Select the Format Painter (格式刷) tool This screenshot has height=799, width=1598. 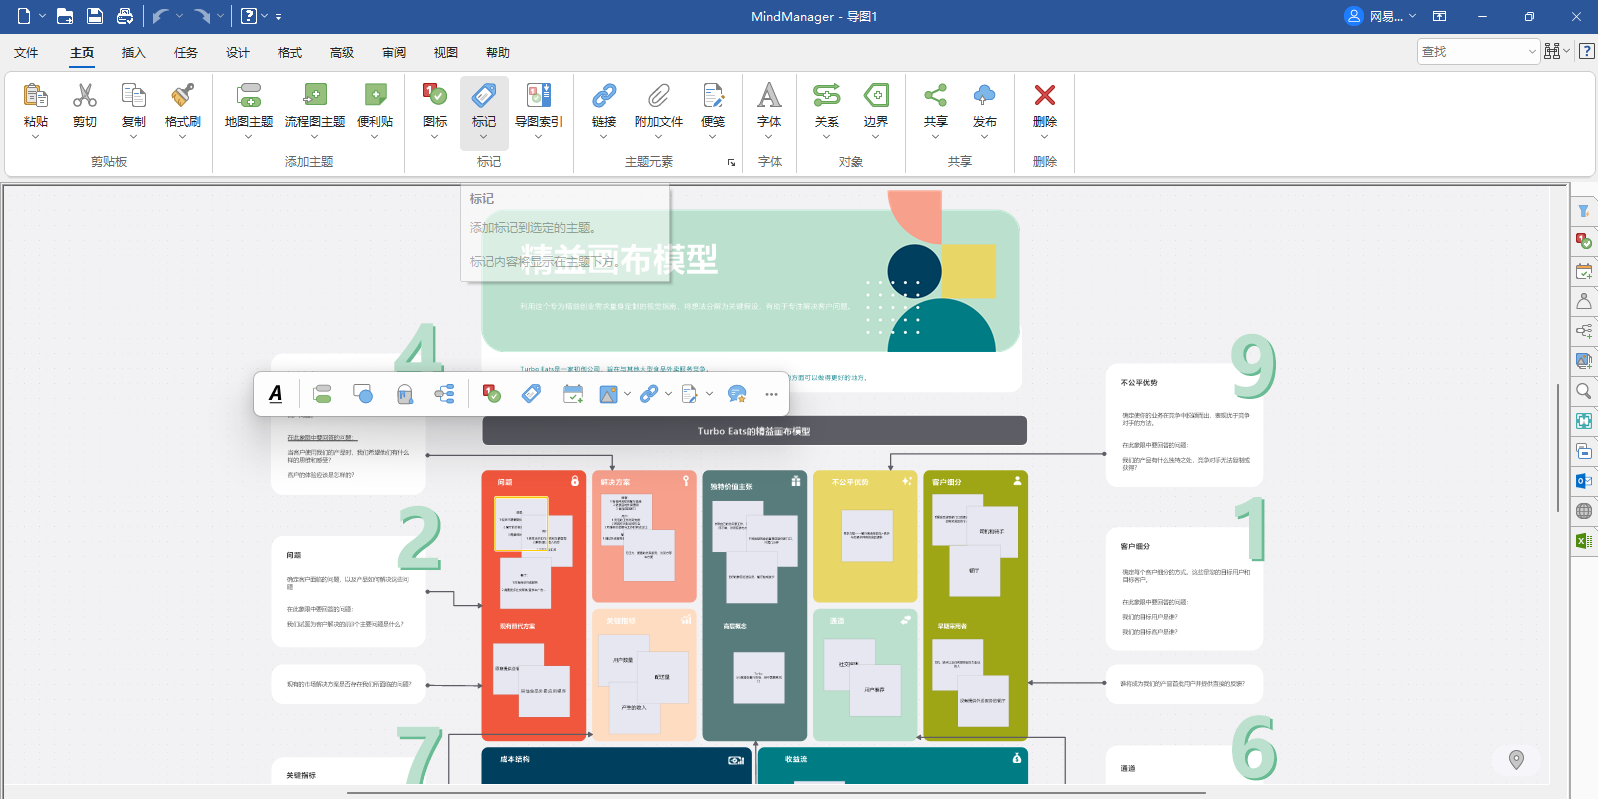point(183,95)
